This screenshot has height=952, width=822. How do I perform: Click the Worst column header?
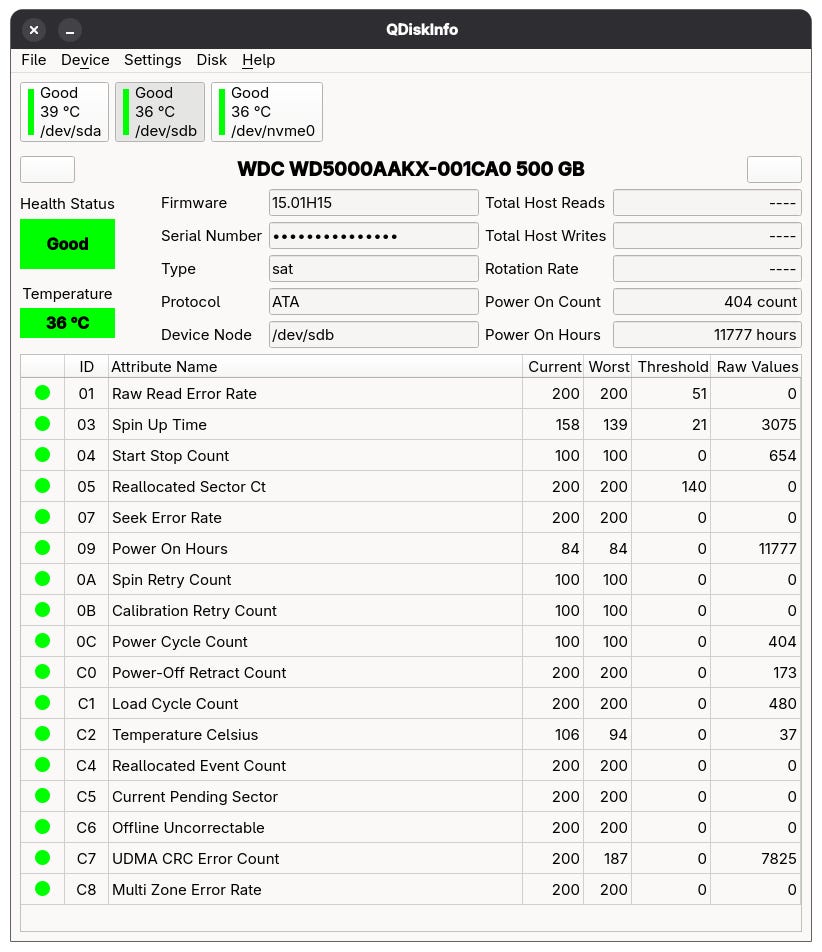[608, 367]
